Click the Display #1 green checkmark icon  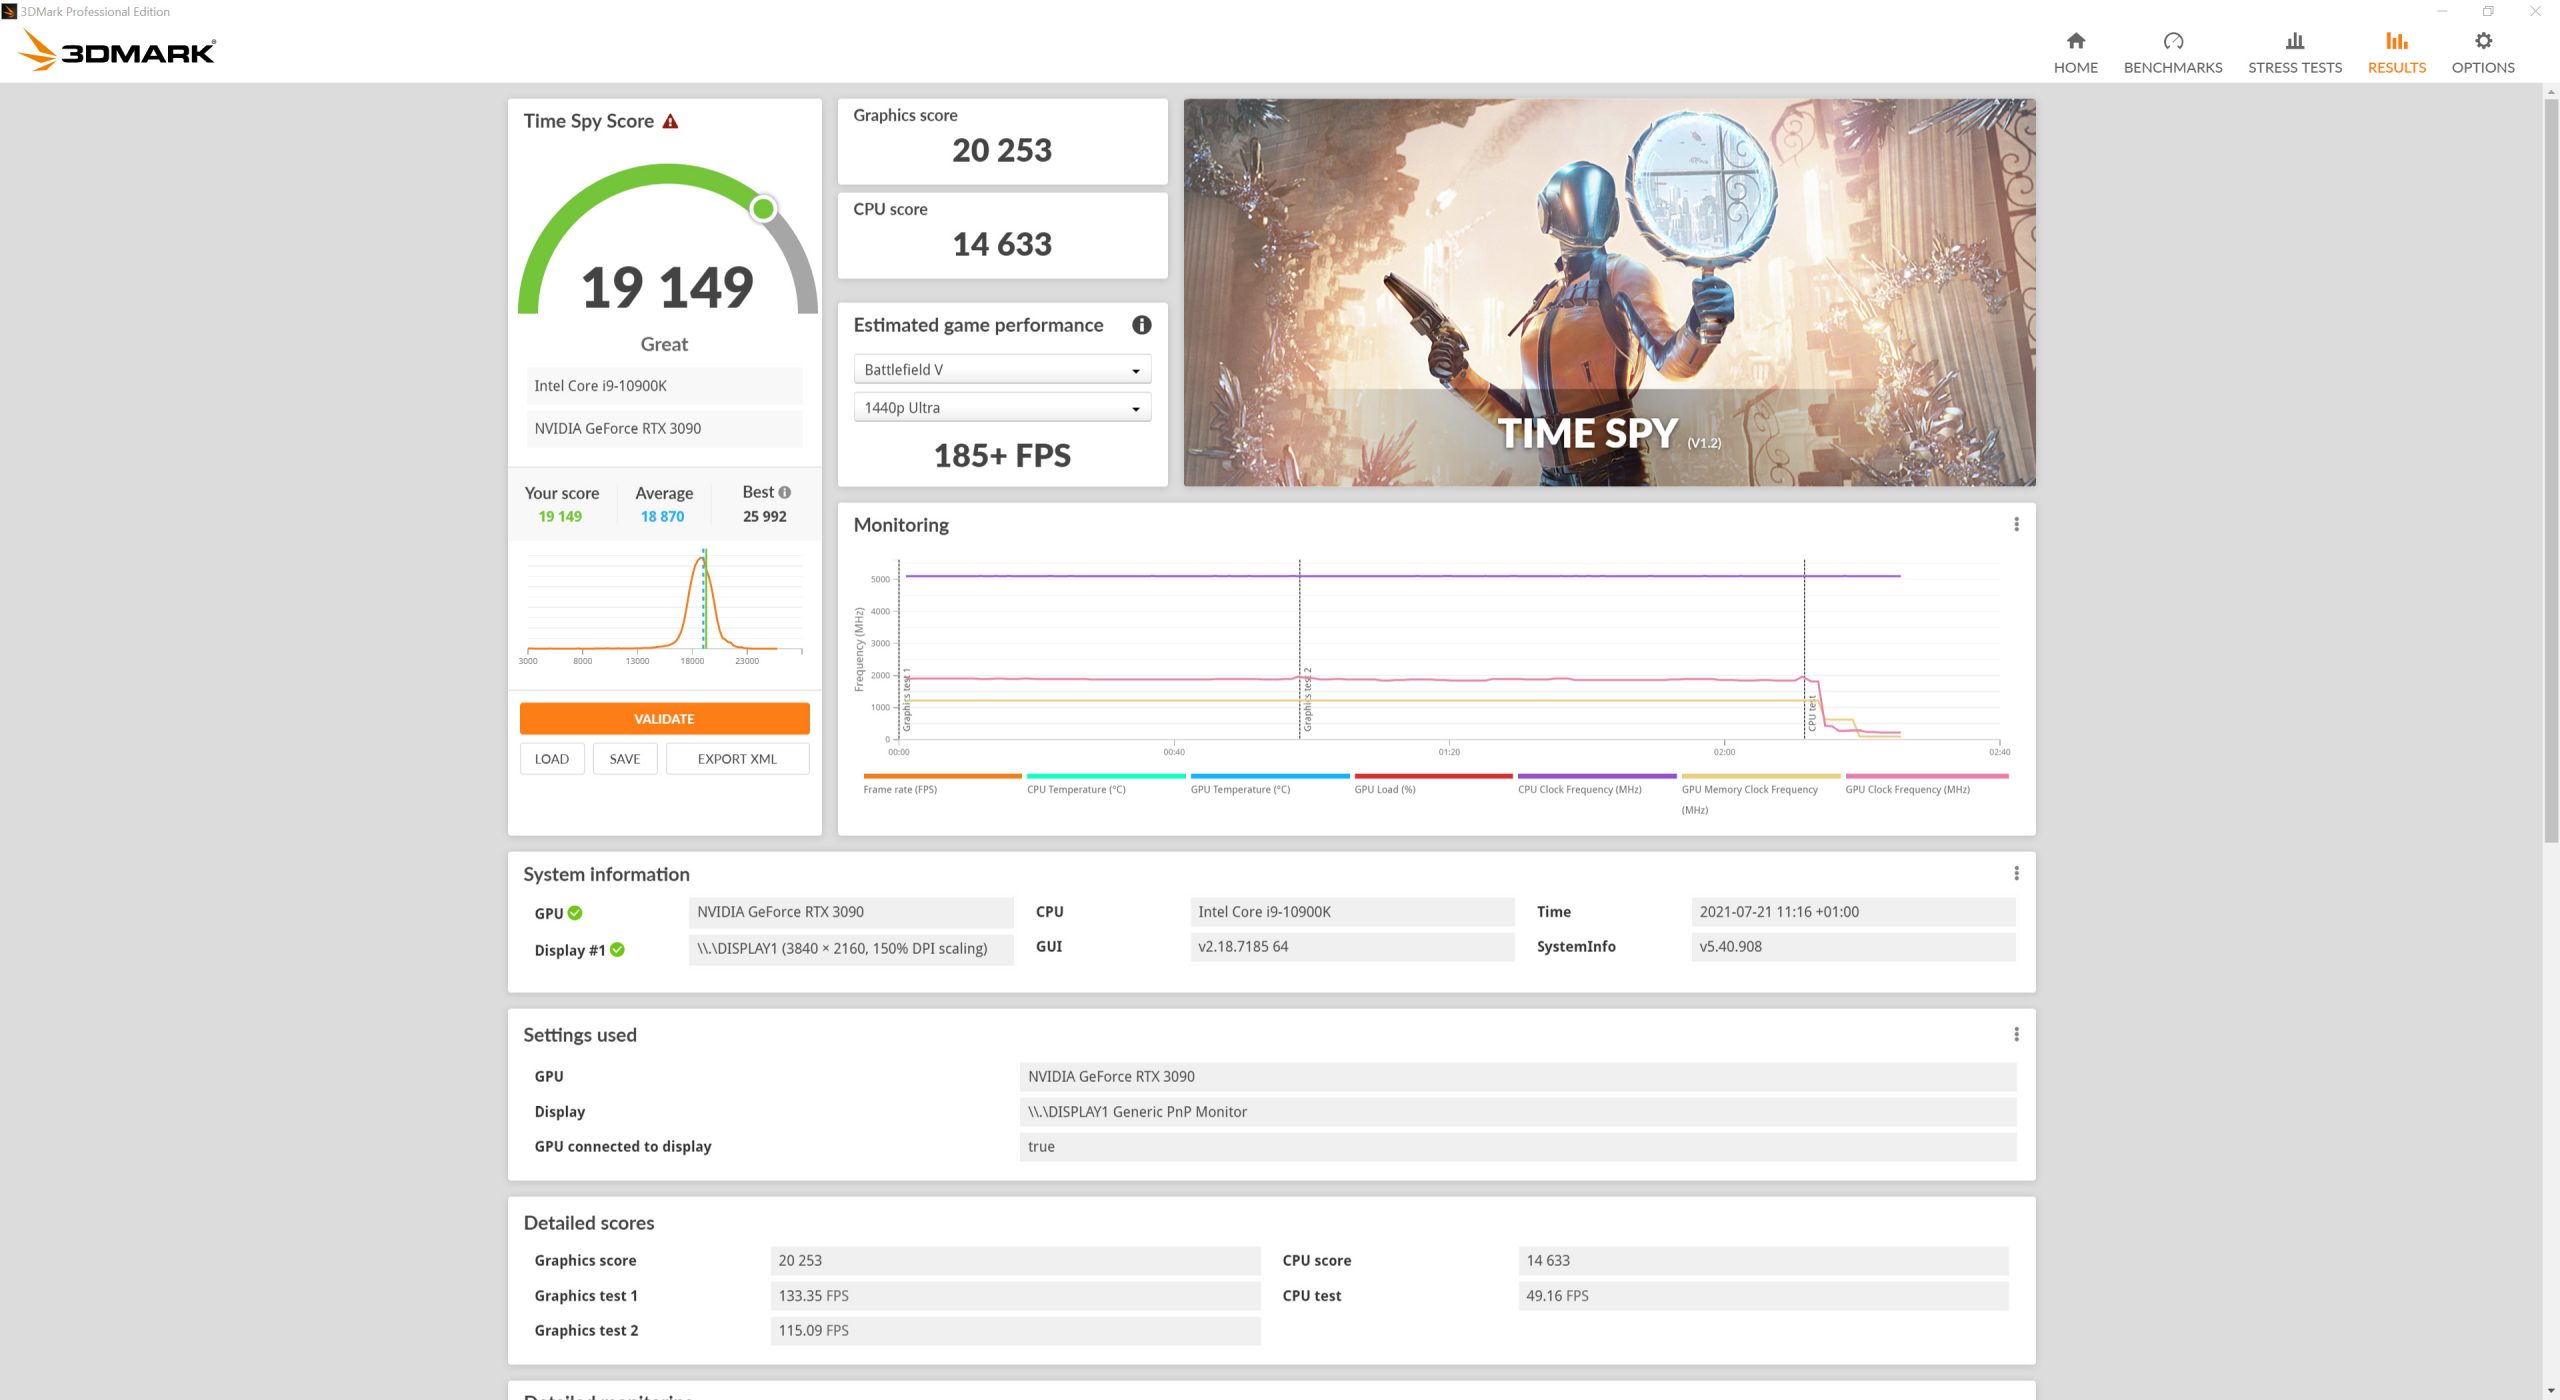(617, 950)
